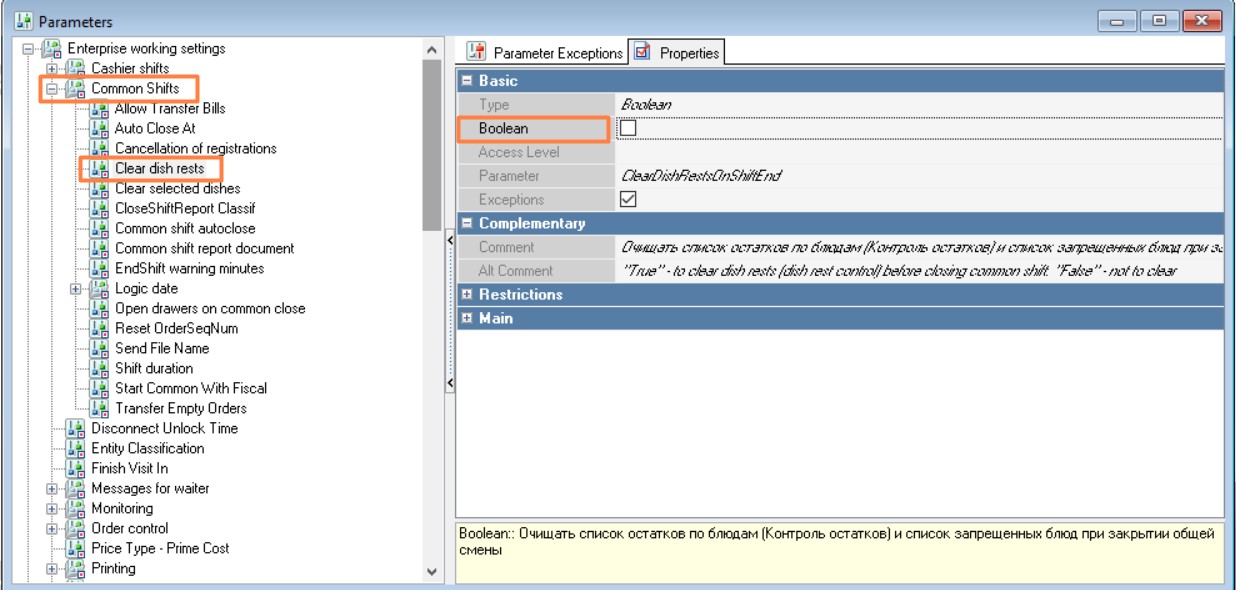1236x590 pixels.
Task: Collapse the Complementary properties section
Action: (467, 223)
